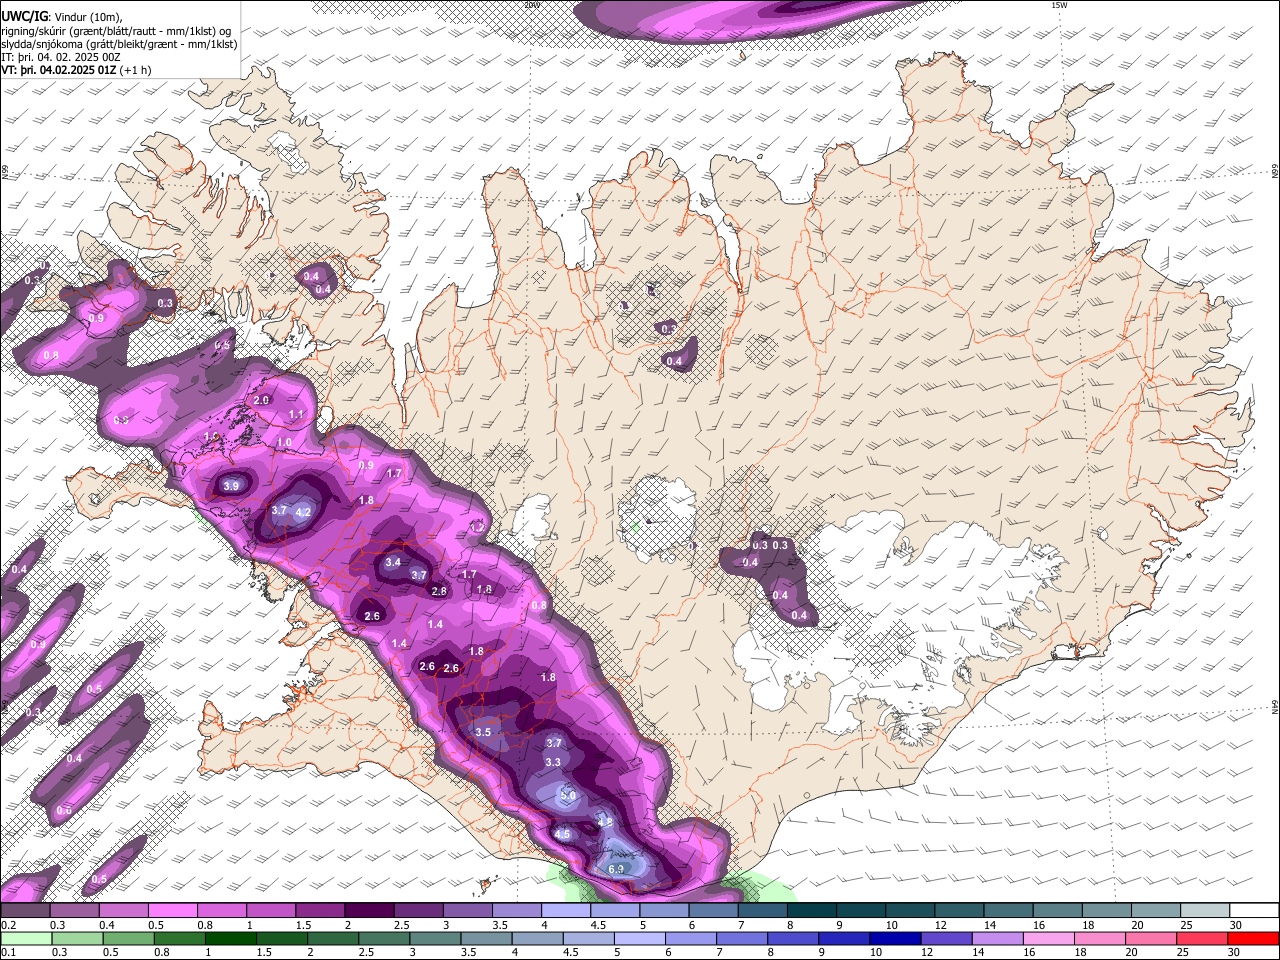Click the slydda/snjókoma legend description line
The image size is (1280, 960).
pos(119,44)
